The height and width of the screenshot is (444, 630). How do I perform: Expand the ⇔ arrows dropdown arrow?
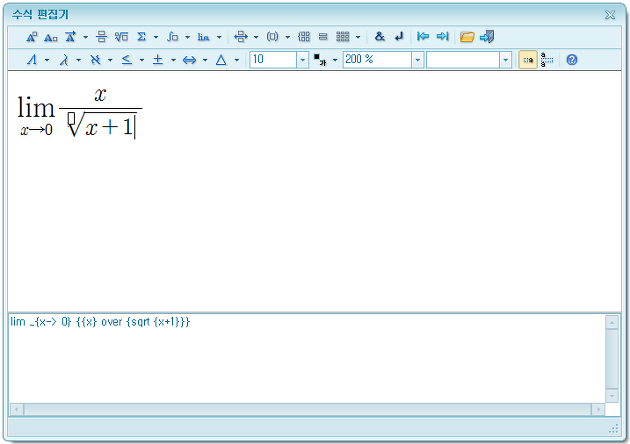point(205,60)
